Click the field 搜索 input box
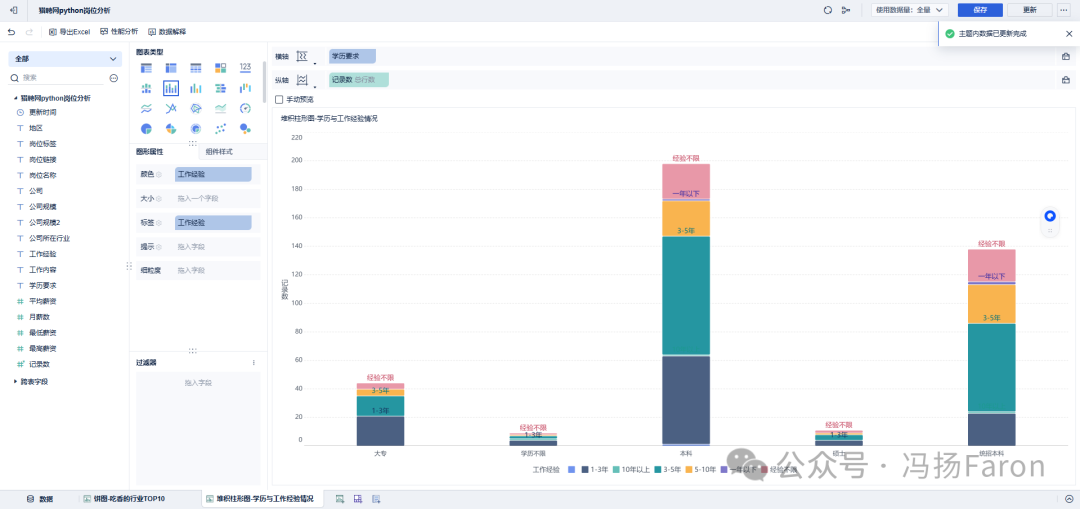This screenshot has width=1080, height=509. click(x=59, y=78)
